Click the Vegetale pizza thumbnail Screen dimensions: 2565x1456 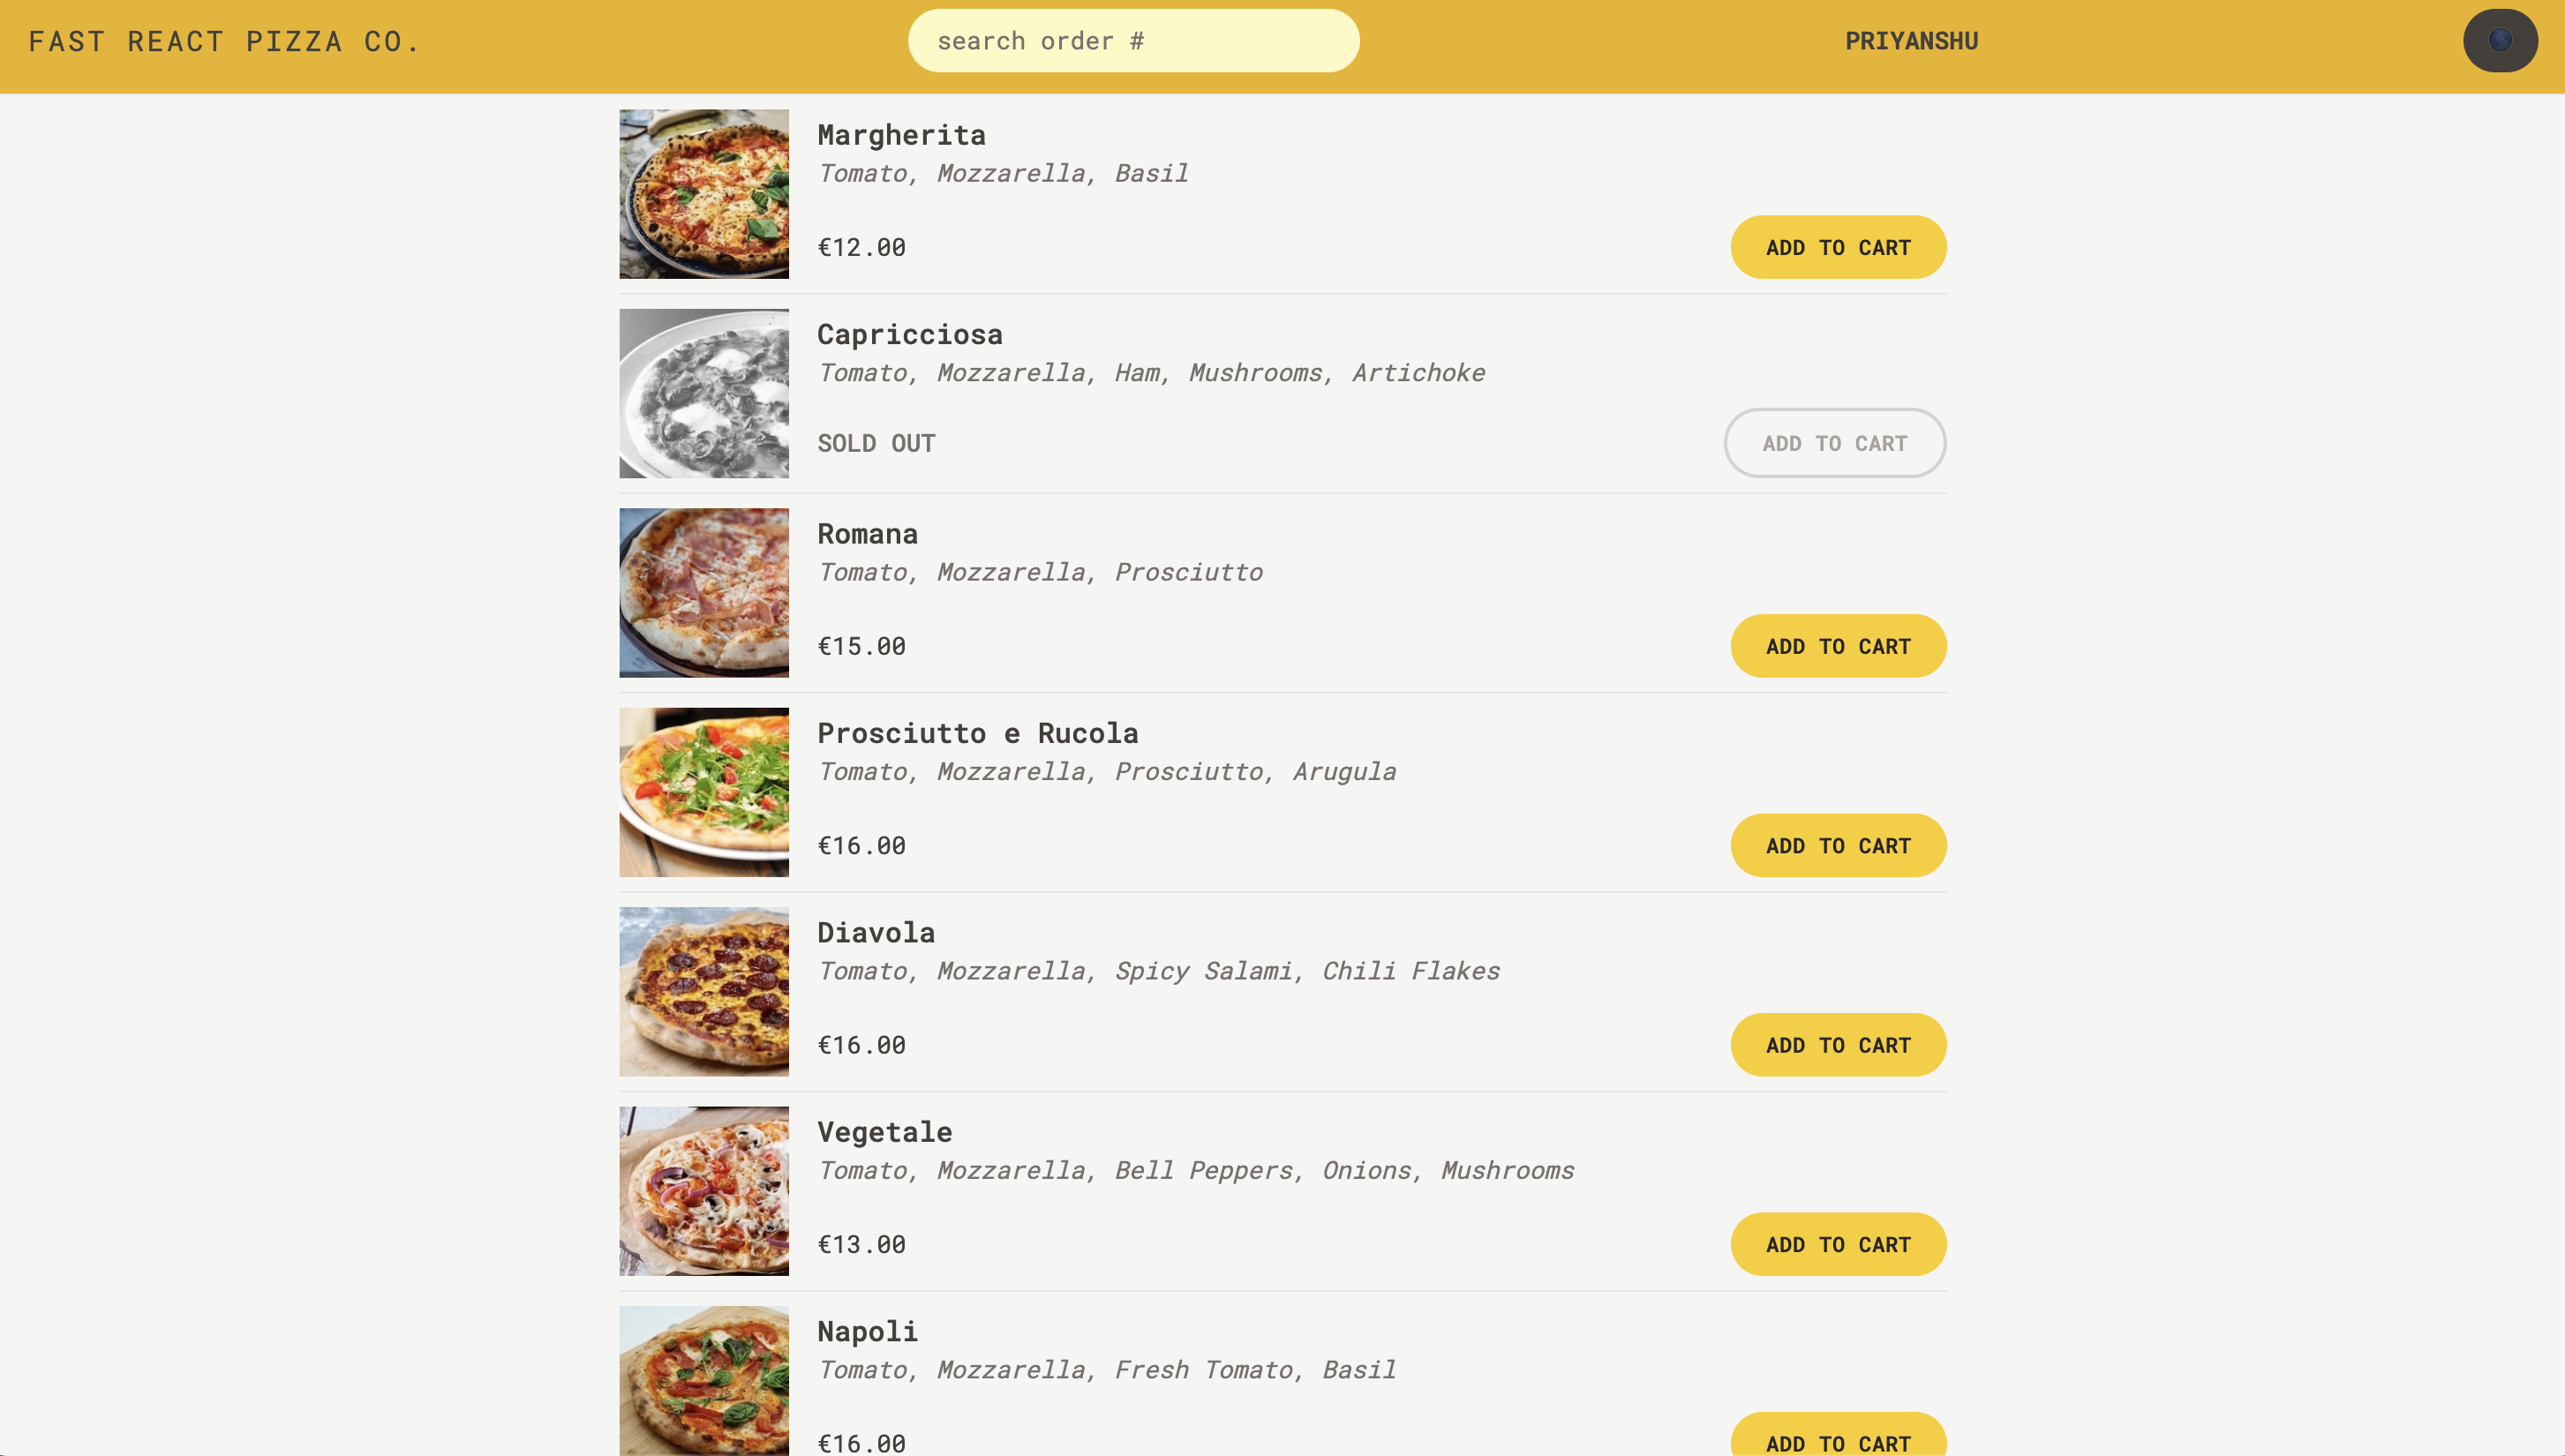pos(704,1191)
